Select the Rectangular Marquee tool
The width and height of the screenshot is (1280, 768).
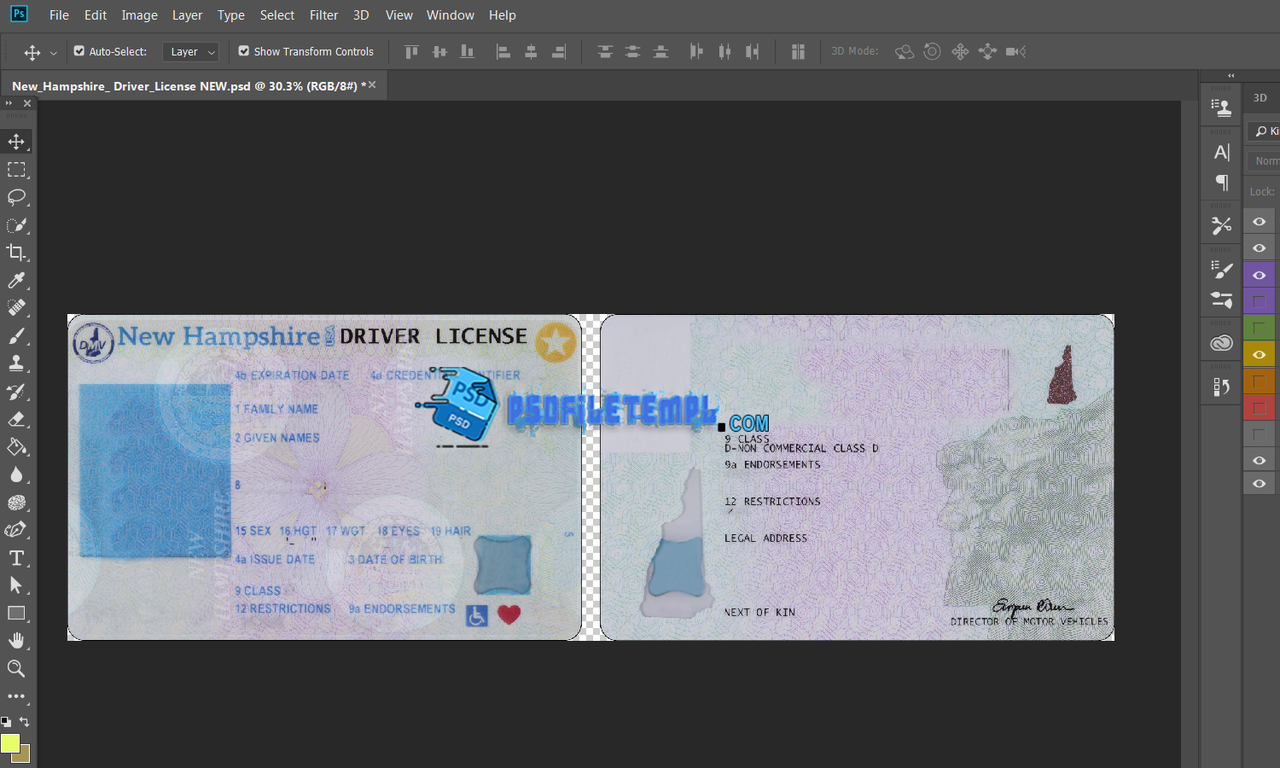pyautogui.click(x=16, y=169)
